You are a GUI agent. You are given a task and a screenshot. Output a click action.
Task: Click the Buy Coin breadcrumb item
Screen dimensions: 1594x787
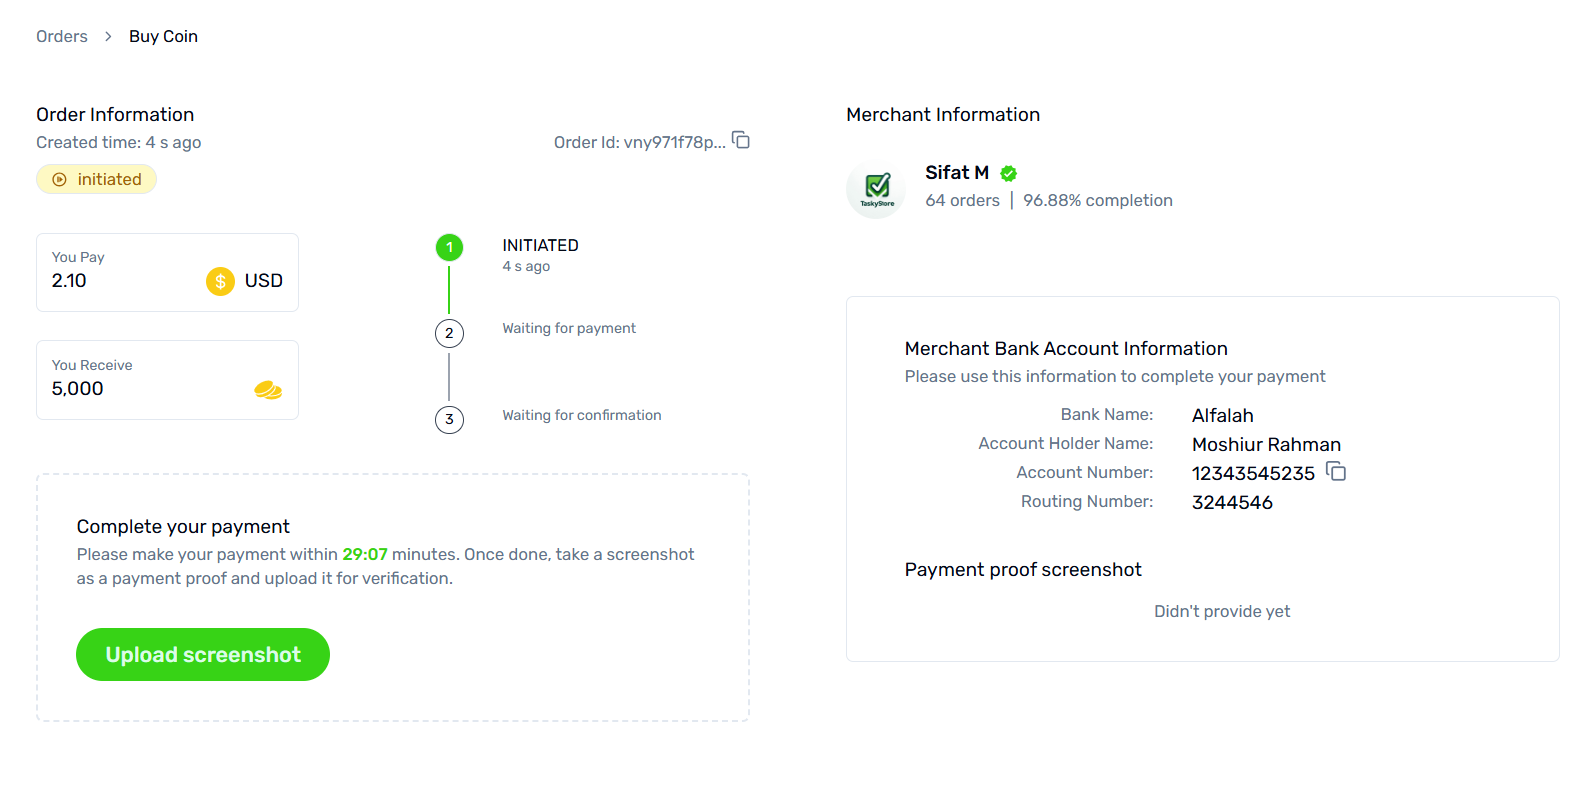point(163,36)
